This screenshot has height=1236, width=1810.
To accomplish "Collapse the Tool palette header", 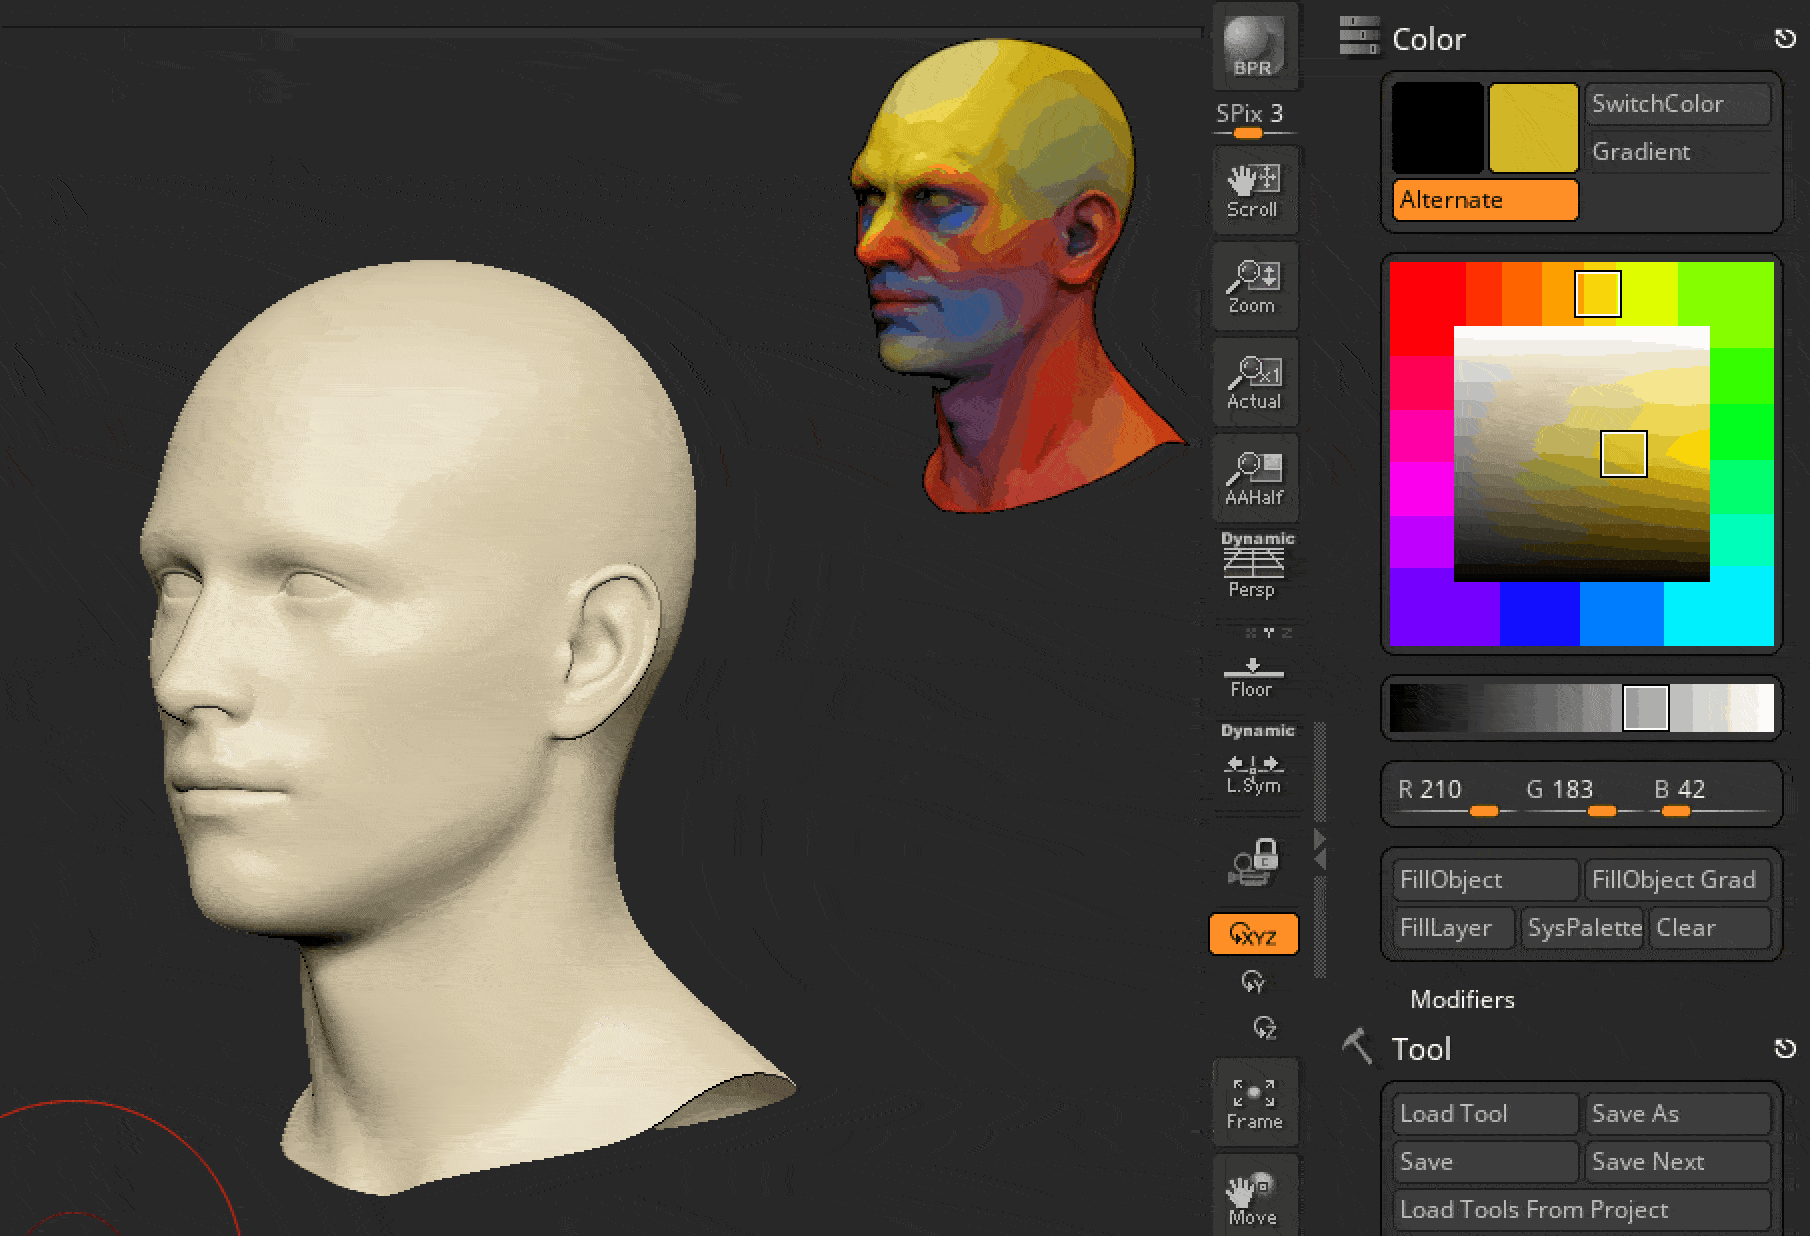I will coord(1421,1049).
